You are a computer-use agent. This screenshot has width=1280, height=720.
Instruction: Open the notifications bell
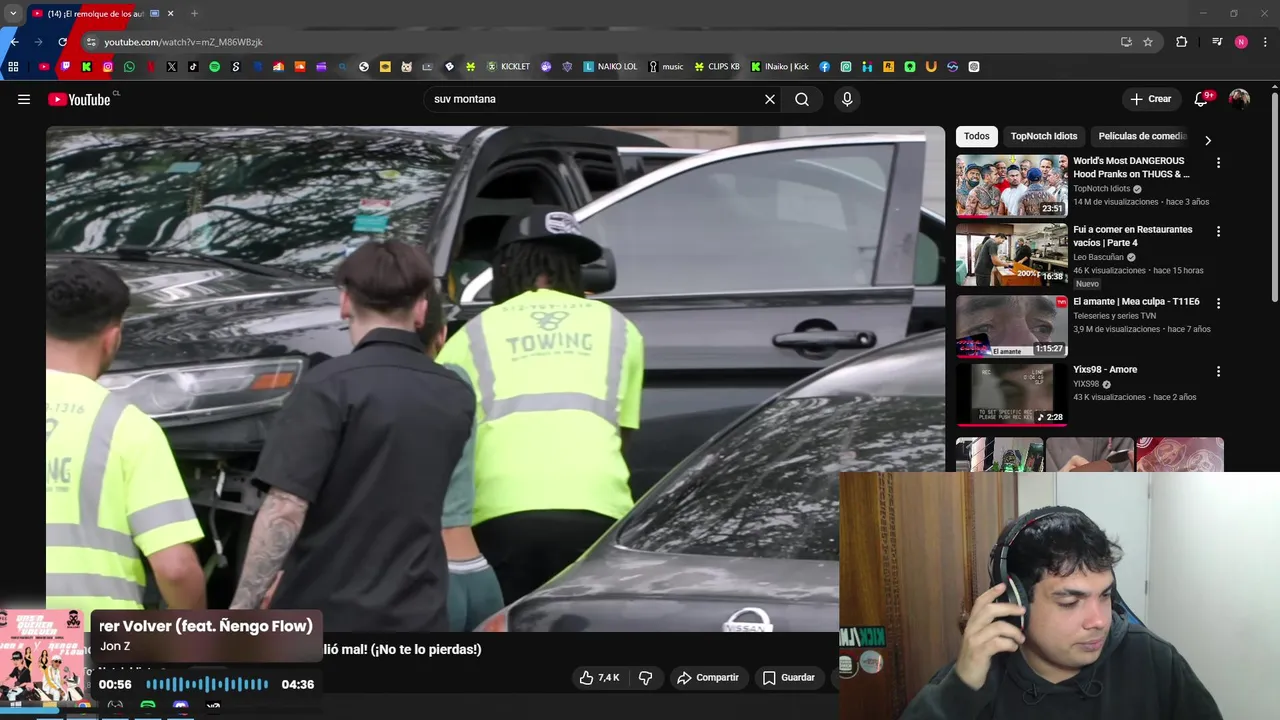1201,99
